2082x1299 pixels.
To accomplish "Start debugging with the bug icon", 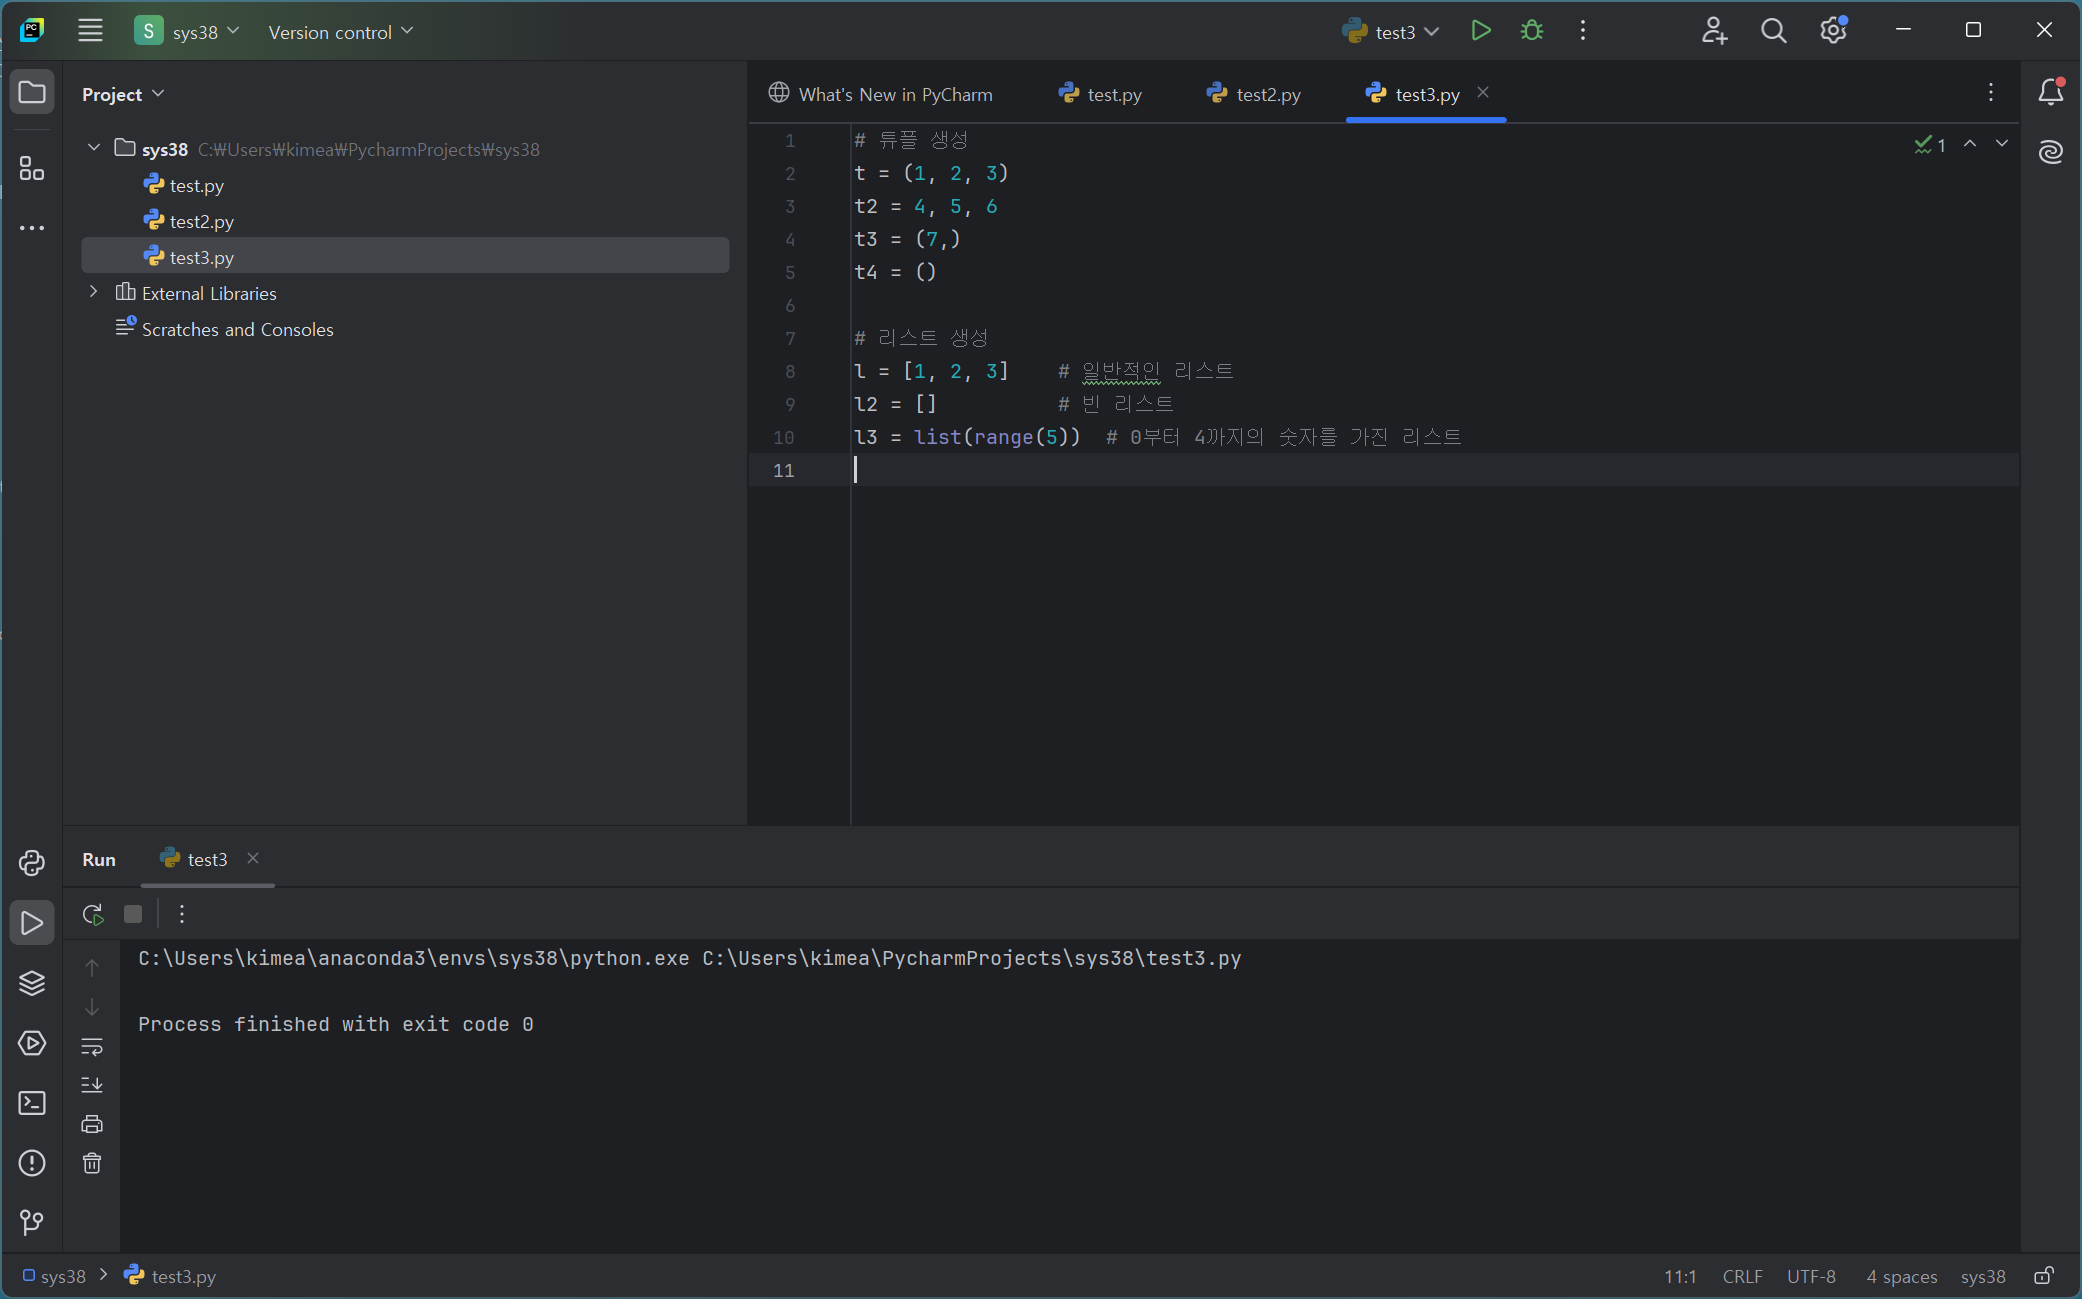I will coord(1531,31).
